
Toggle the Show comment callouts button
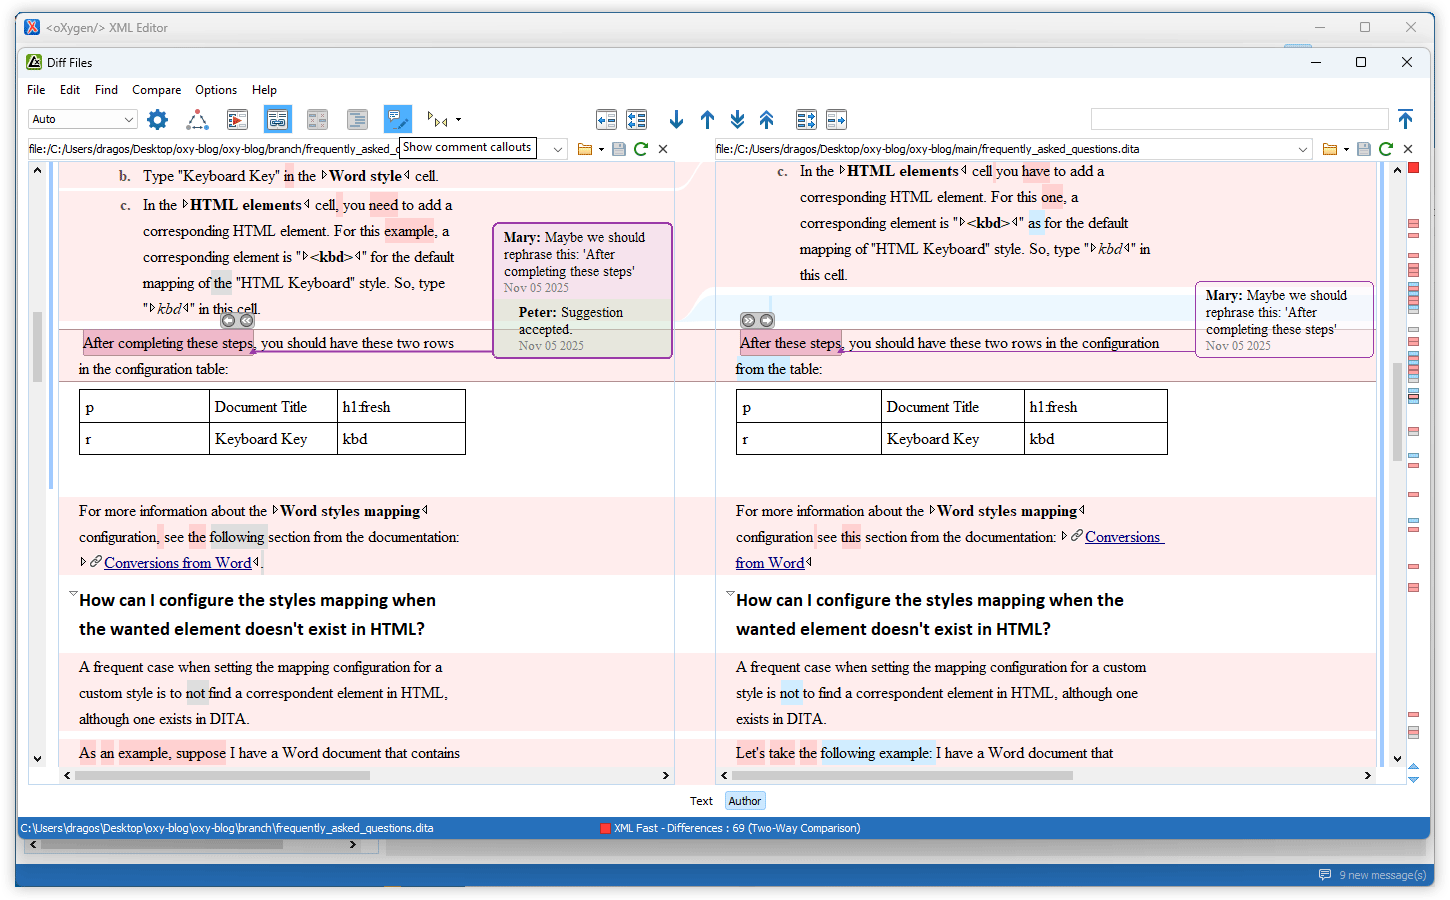(397, 120)
